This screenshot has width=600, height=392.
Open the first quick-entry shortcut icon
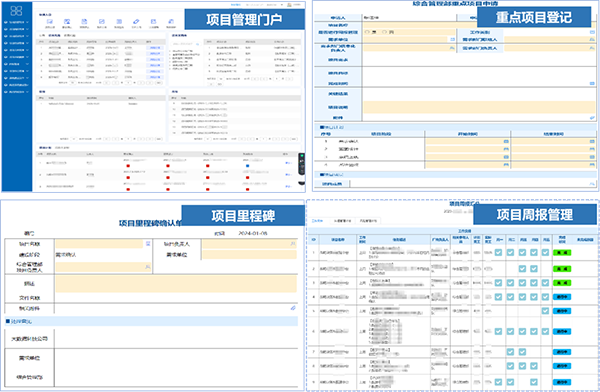49,22
